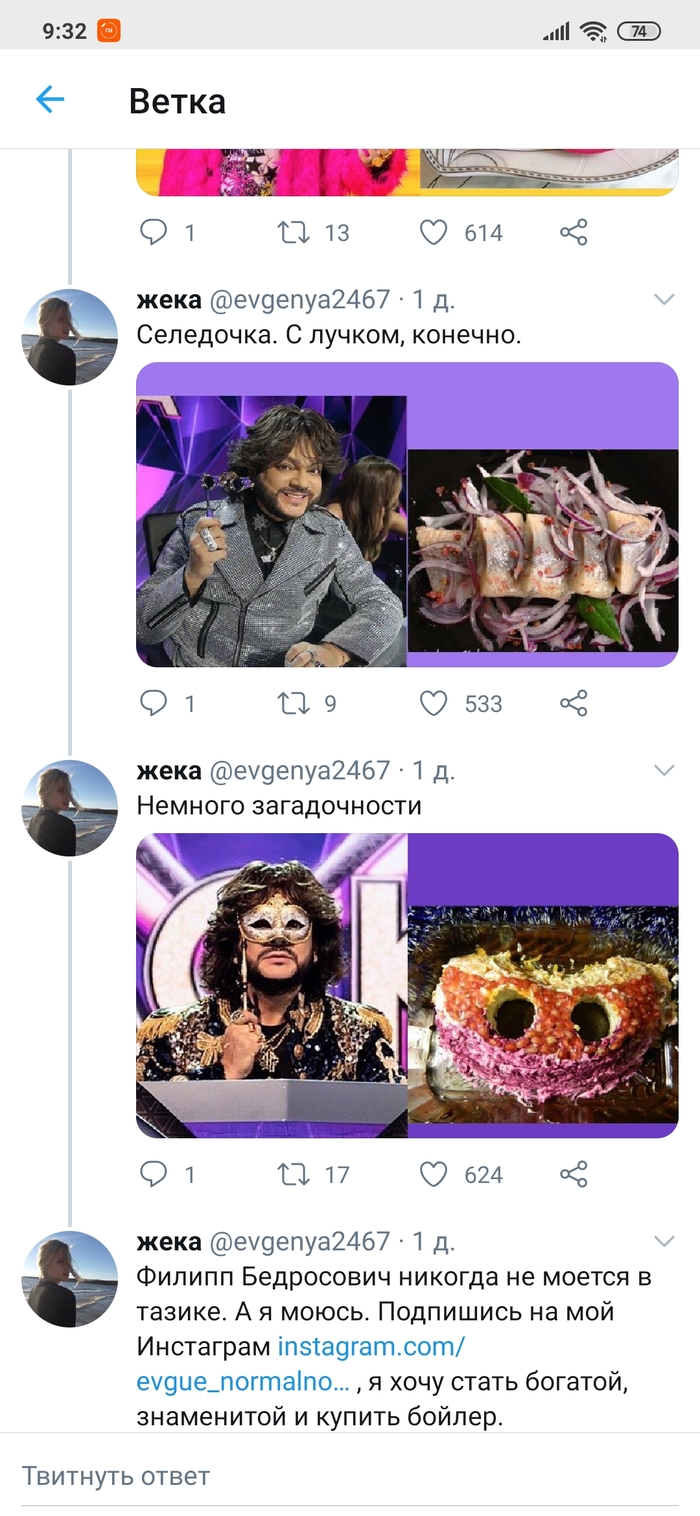Share the Немного загадочности tweet
Image resolution: width=700 pixels, height=1516 pixels.
573,1174
